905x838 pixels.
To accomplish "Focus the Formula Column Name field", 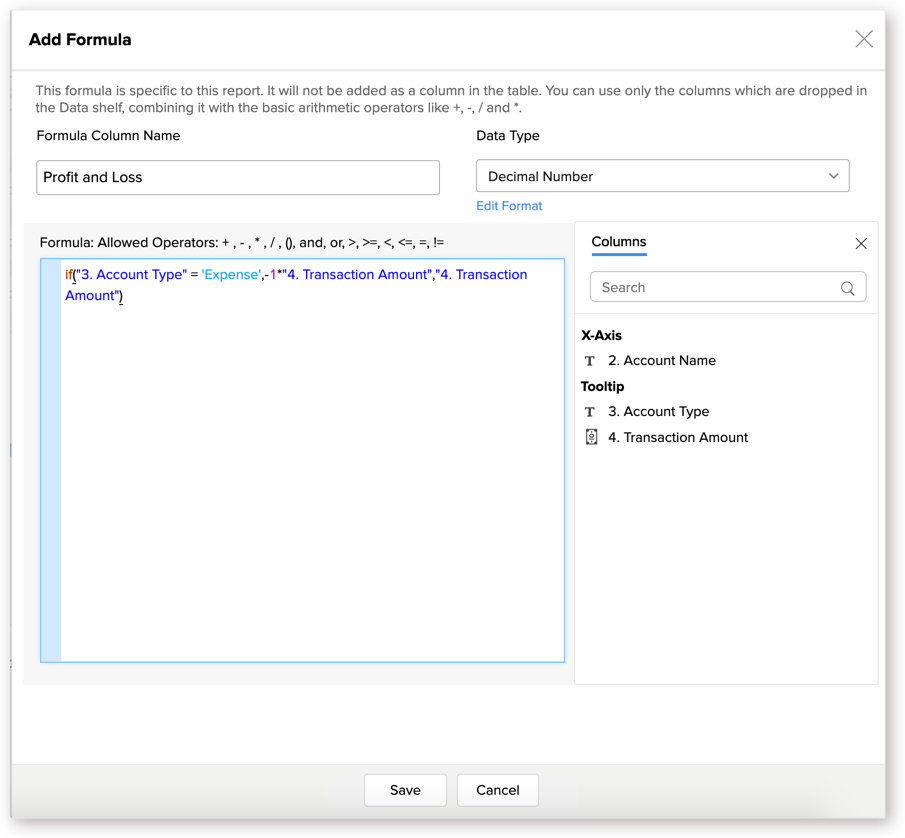I will click(238, 177).
